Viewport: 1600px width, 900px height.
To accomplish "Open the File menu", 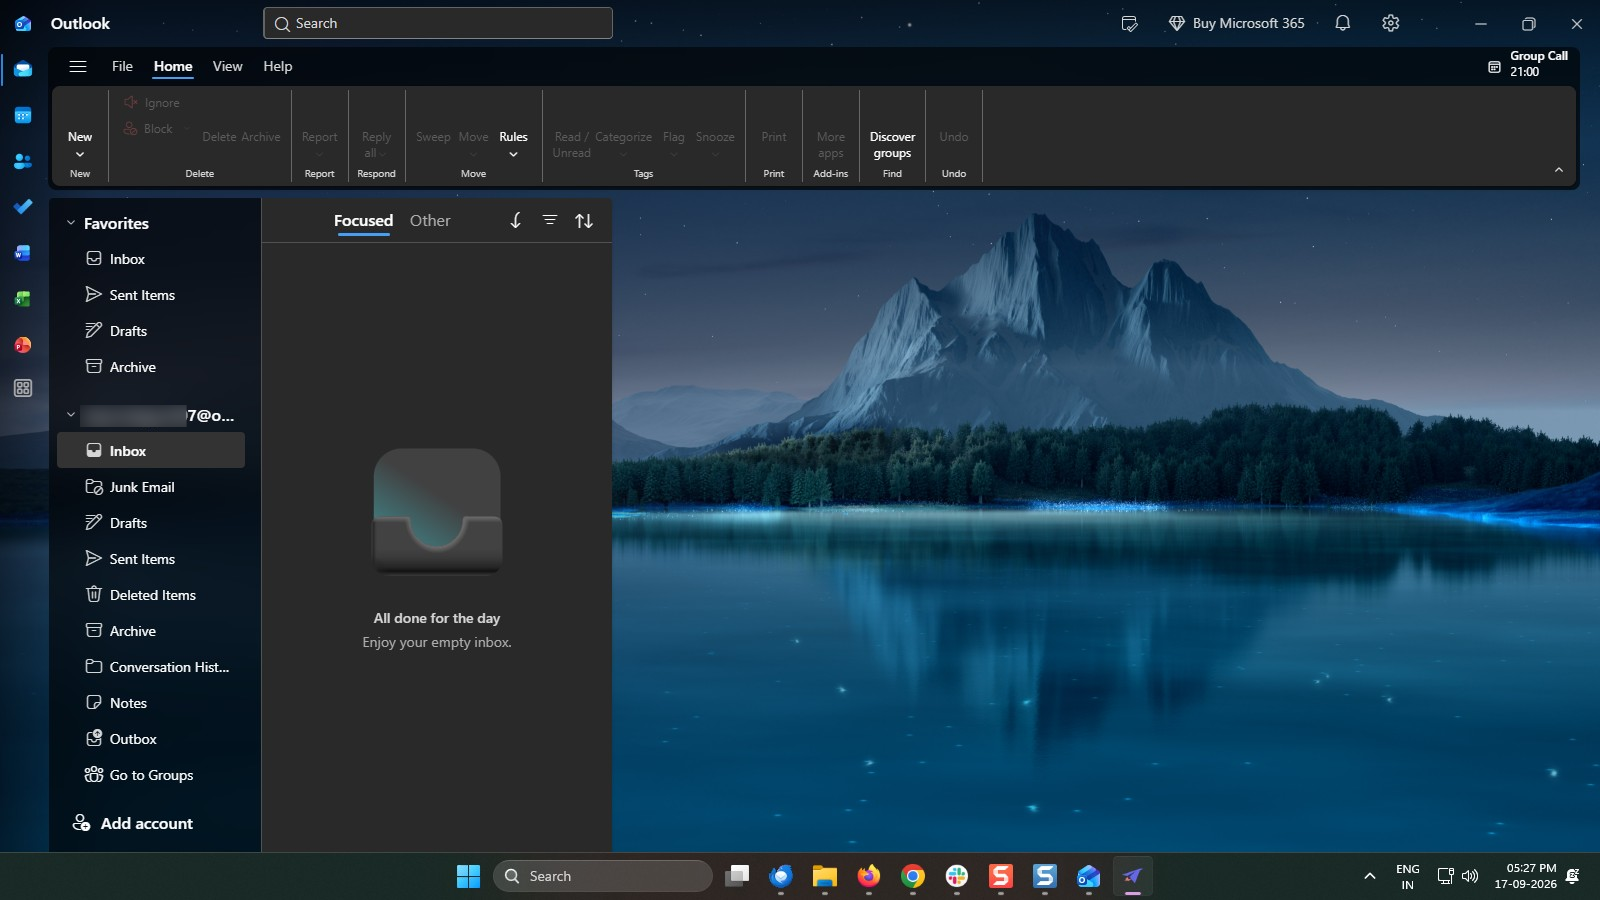I will 122,66.
